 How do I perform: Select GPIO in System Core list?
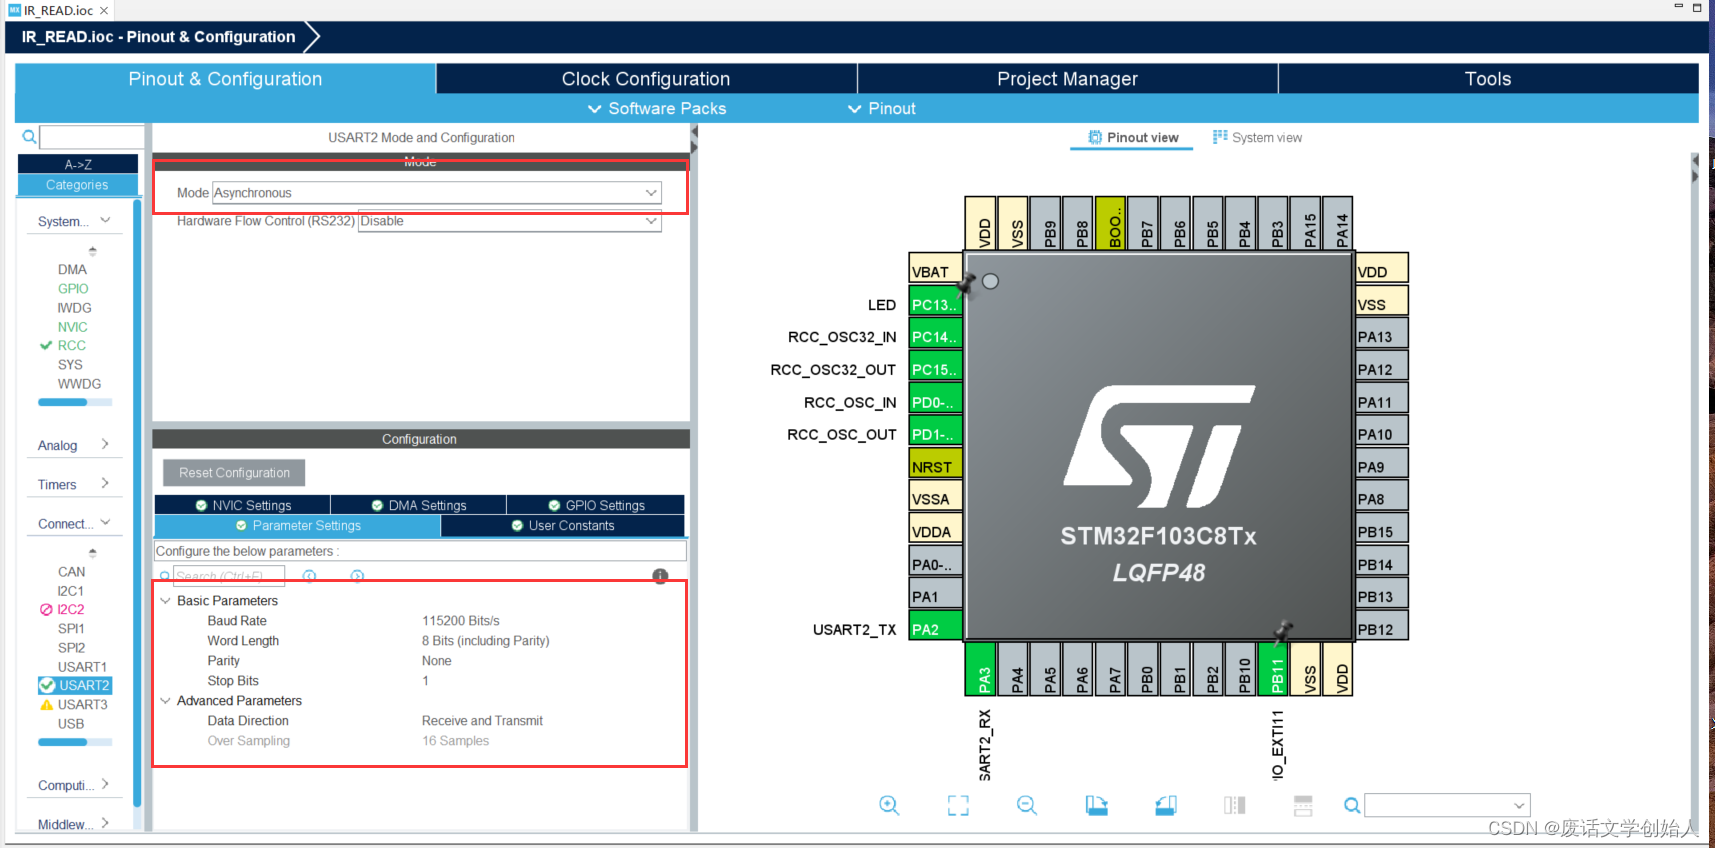click(x=73, y=288)
